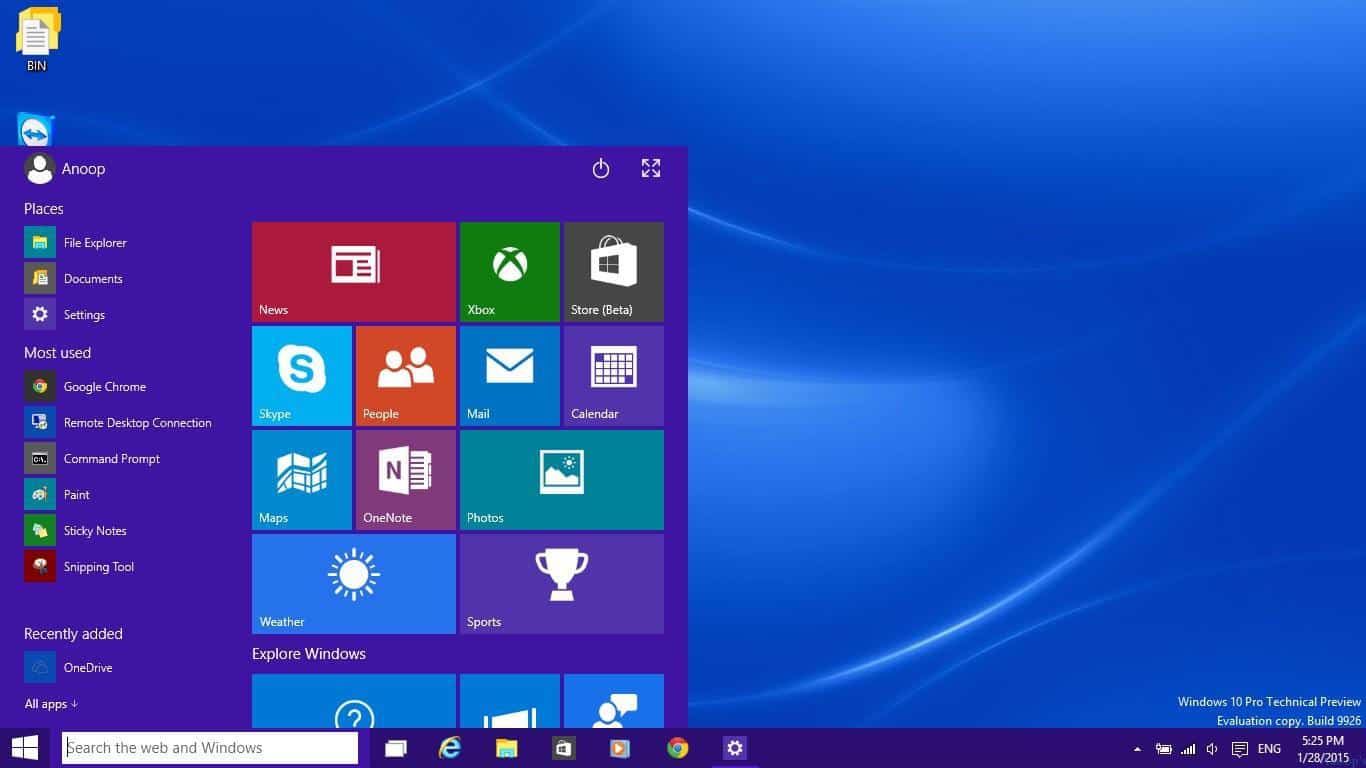The image size is (1366, 768).
Task: Open the Store (Beta) tile
Action: click(614, 272)
